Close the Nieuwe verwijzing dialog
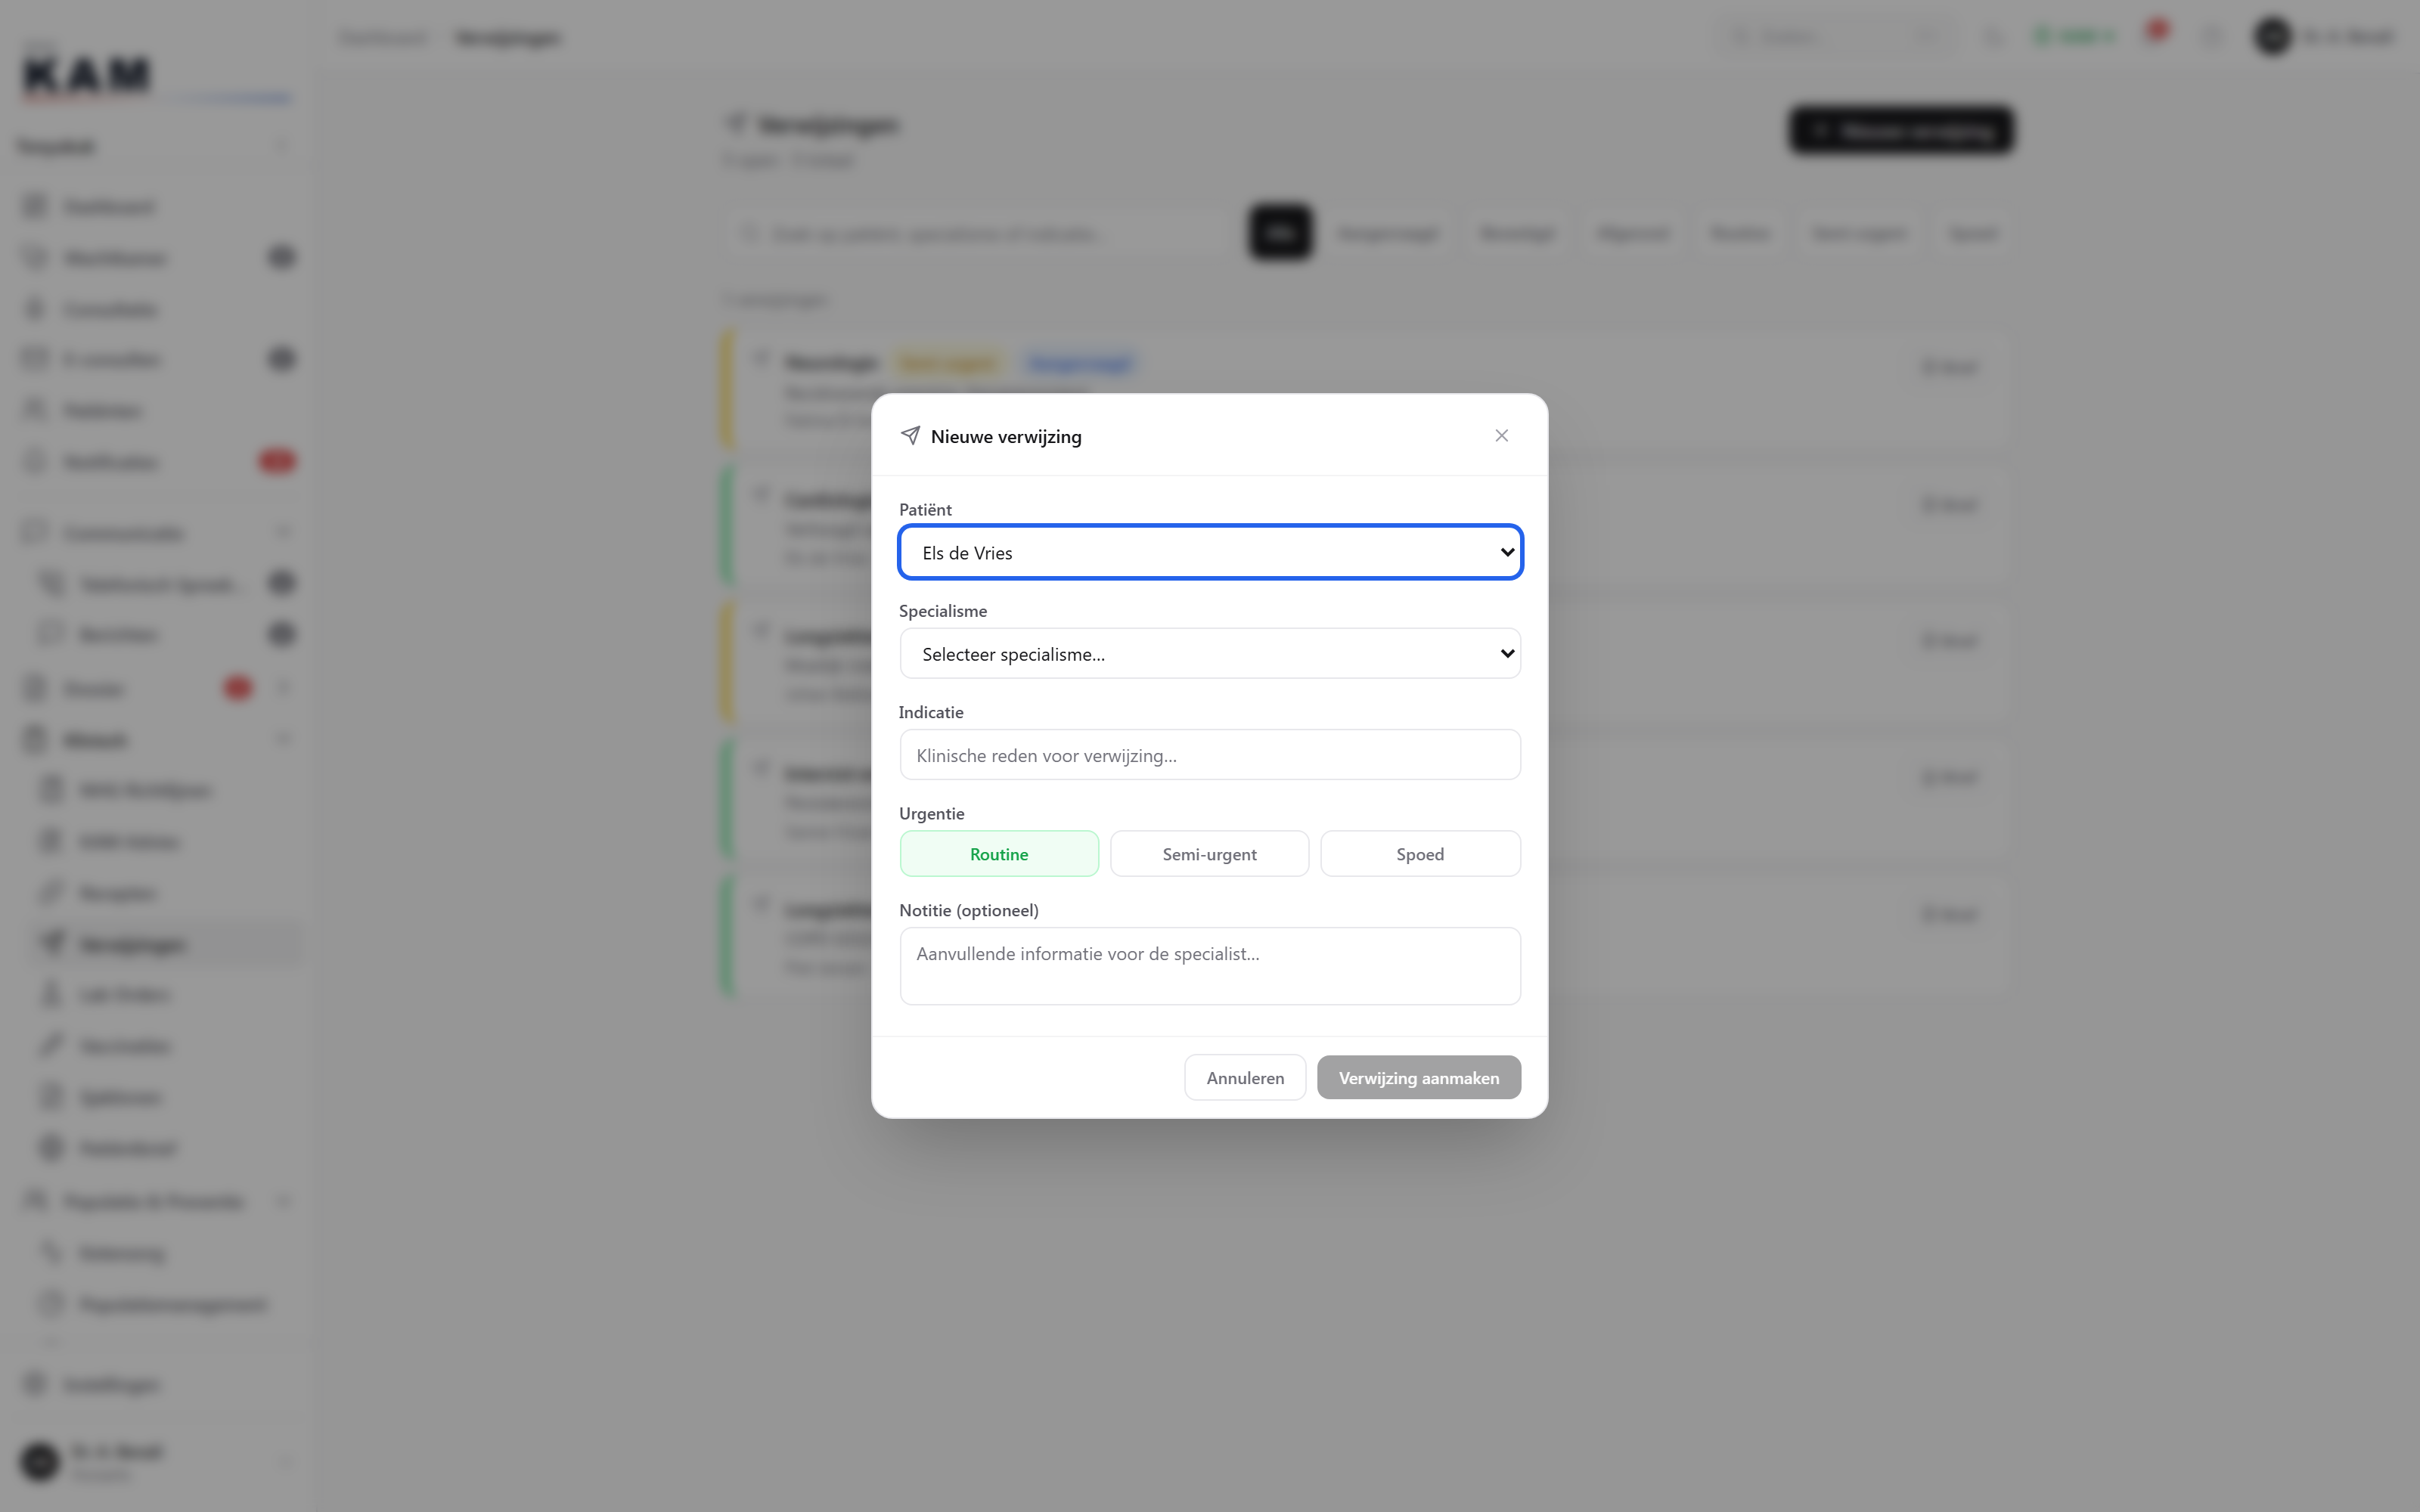The height and width of the screenshot is (1512, 2420). [1501, 435]
